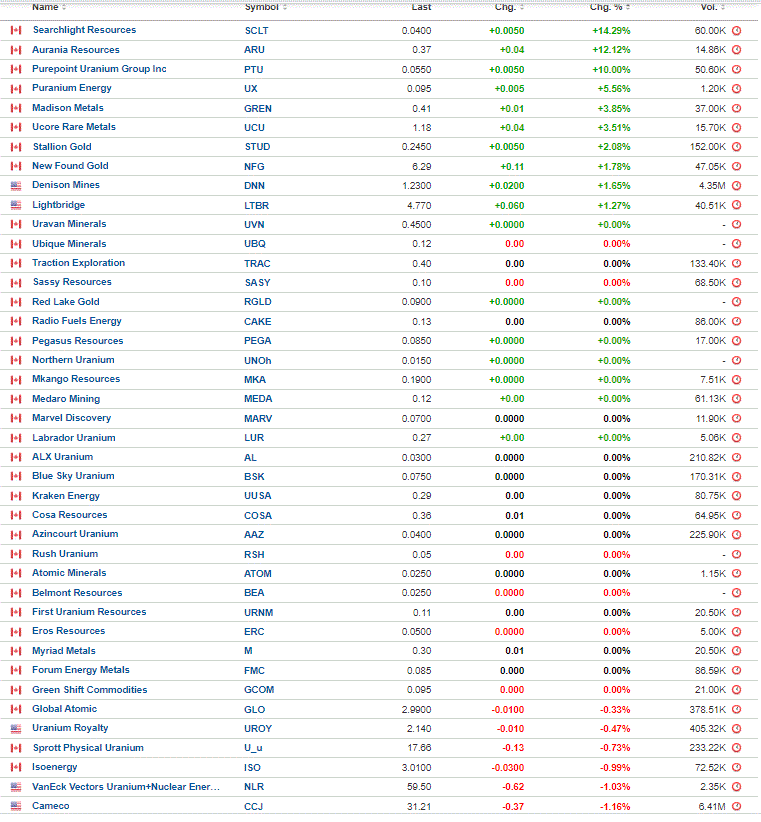Select the Isoenergy company link
The width and height of the screenshot is (761, 822).
(x=55, y=767)
